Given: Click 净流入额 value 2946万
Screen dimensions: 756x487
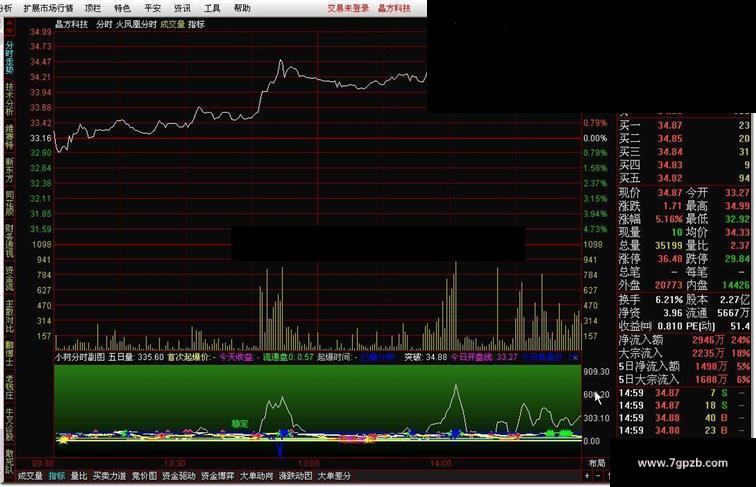Looking at the screenshot, I should (x=708, y=339).
